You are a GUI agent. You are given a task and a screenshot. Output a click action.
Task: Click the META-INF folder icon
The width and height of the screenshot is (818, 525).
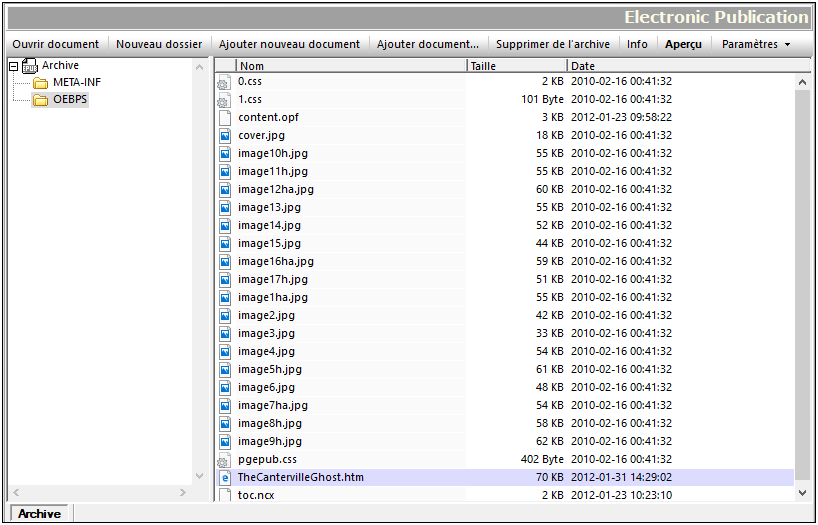point(41,83)
